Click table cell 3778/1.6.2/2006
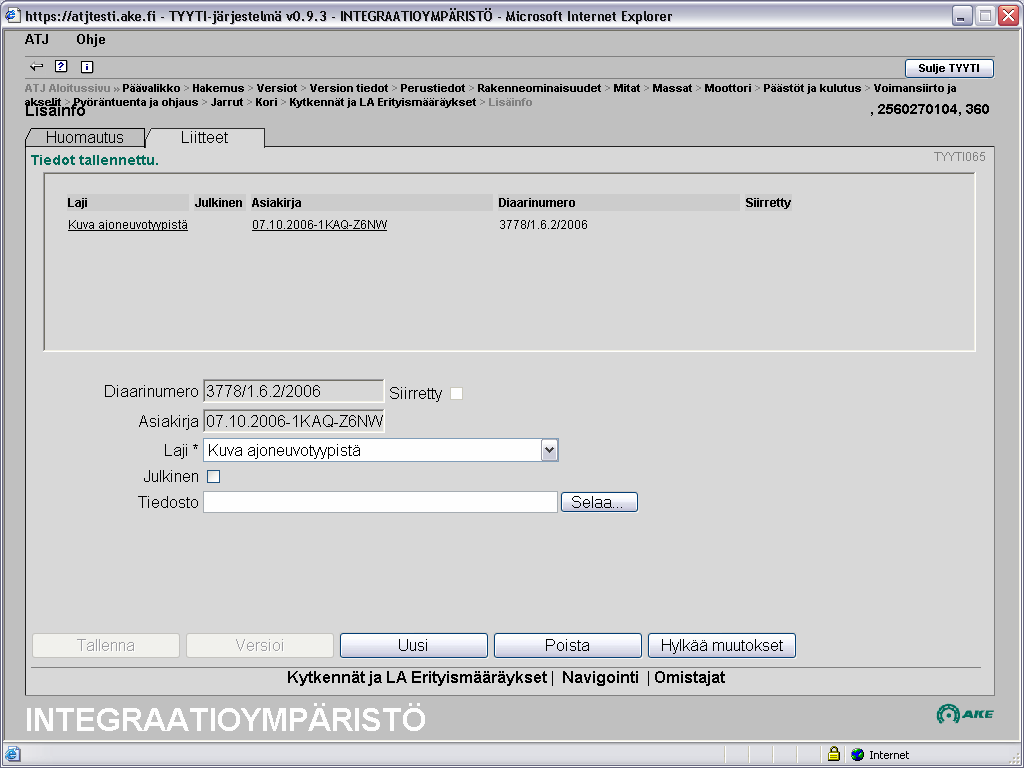The image size is (1024, 768). (543, 225)
